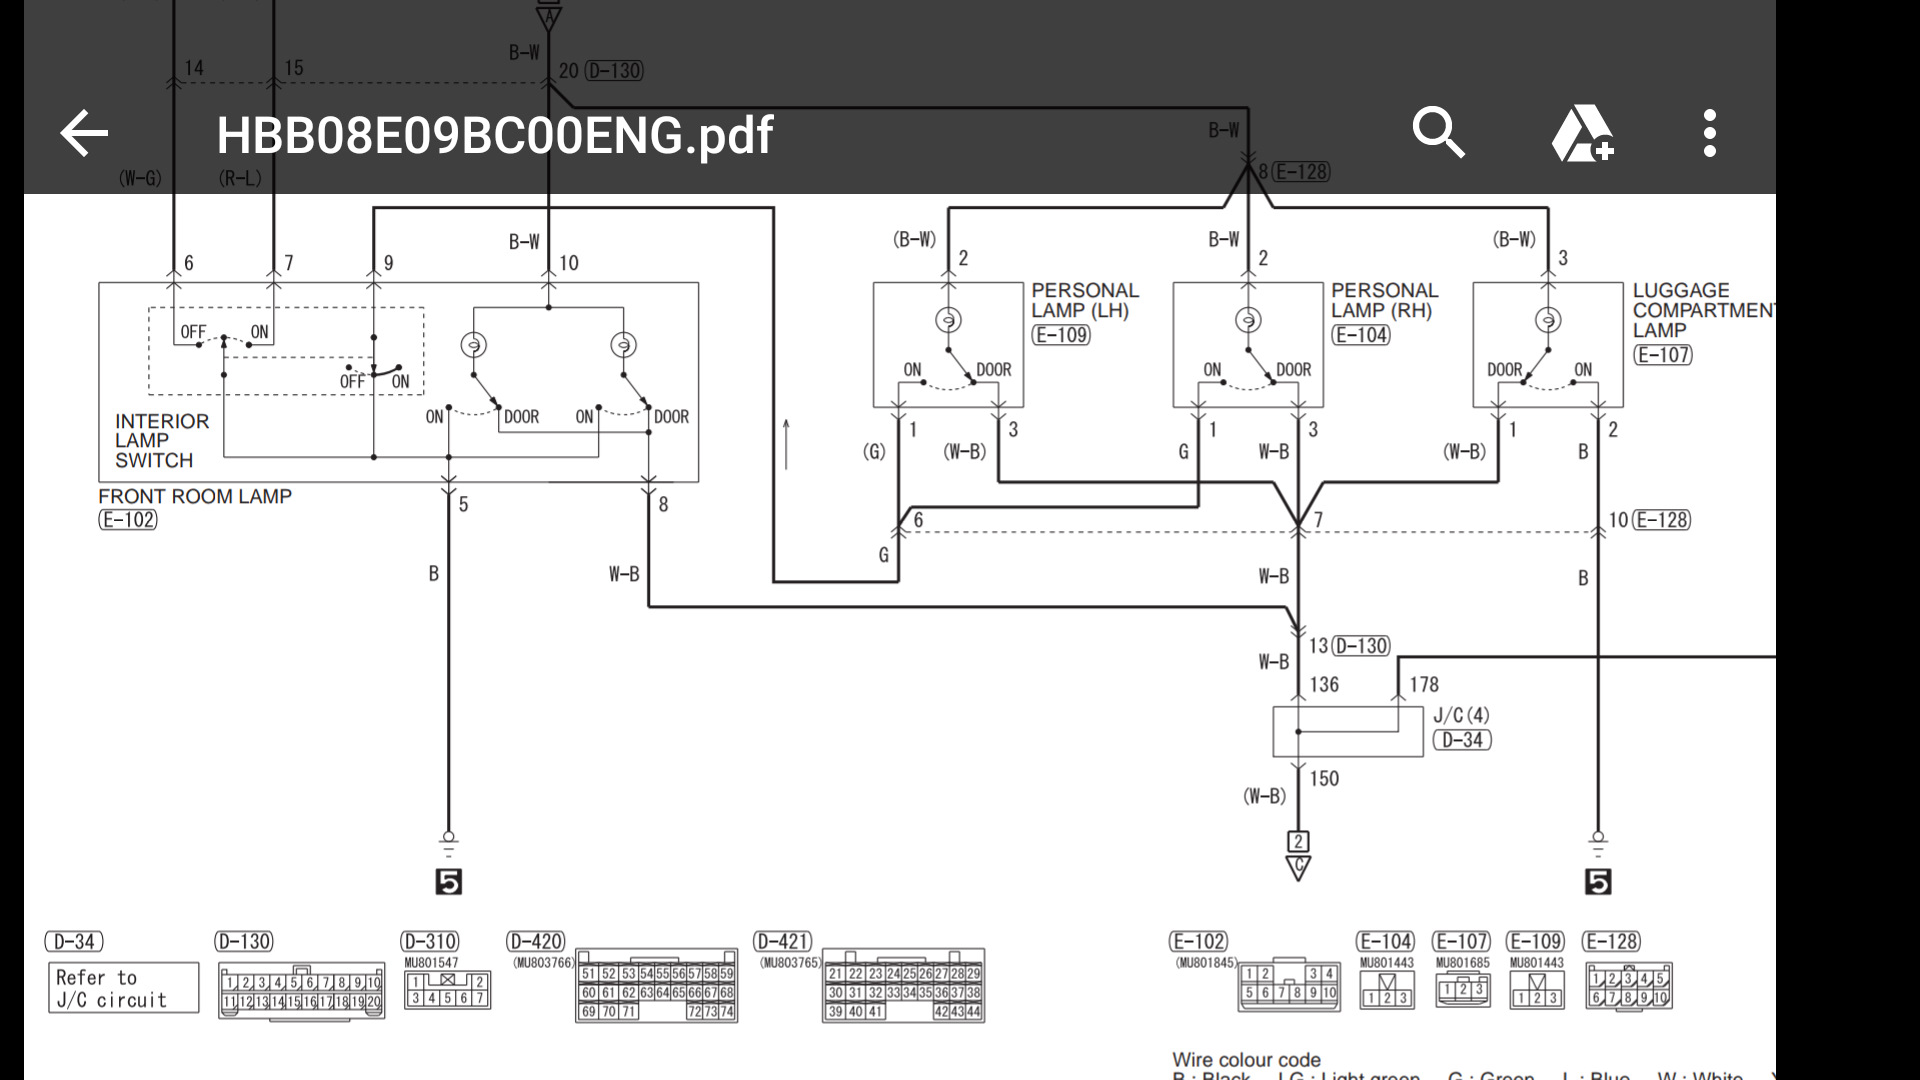Click the ground symbol near connector 2
Image resolution: width=1920 pixels, height=1080 pixels.
pos(1299,873)
